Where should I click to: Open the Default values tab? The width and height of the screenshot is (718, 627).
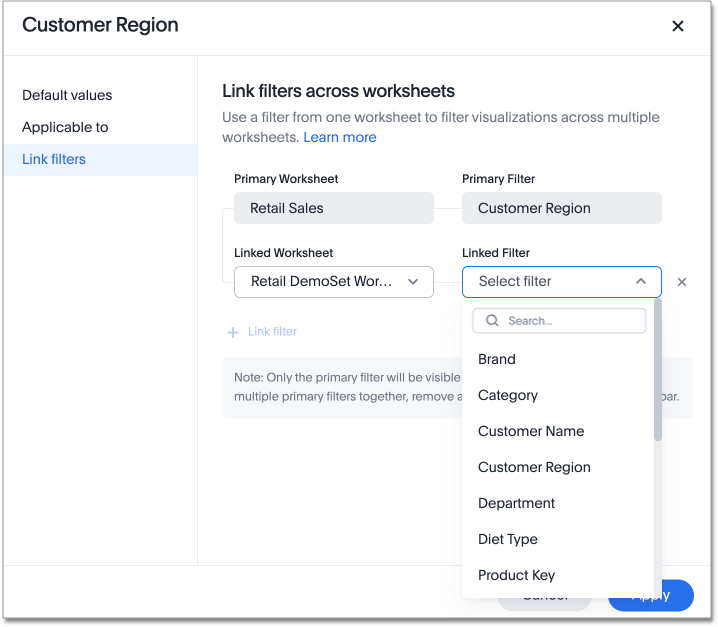tap(67, 95)
